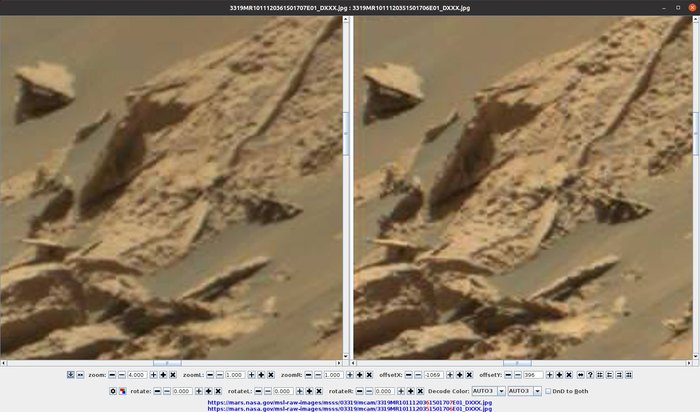This screenshot has width=700, height=412.
Task: Click the right Mars rock image pane
Action: click(523, 187)
